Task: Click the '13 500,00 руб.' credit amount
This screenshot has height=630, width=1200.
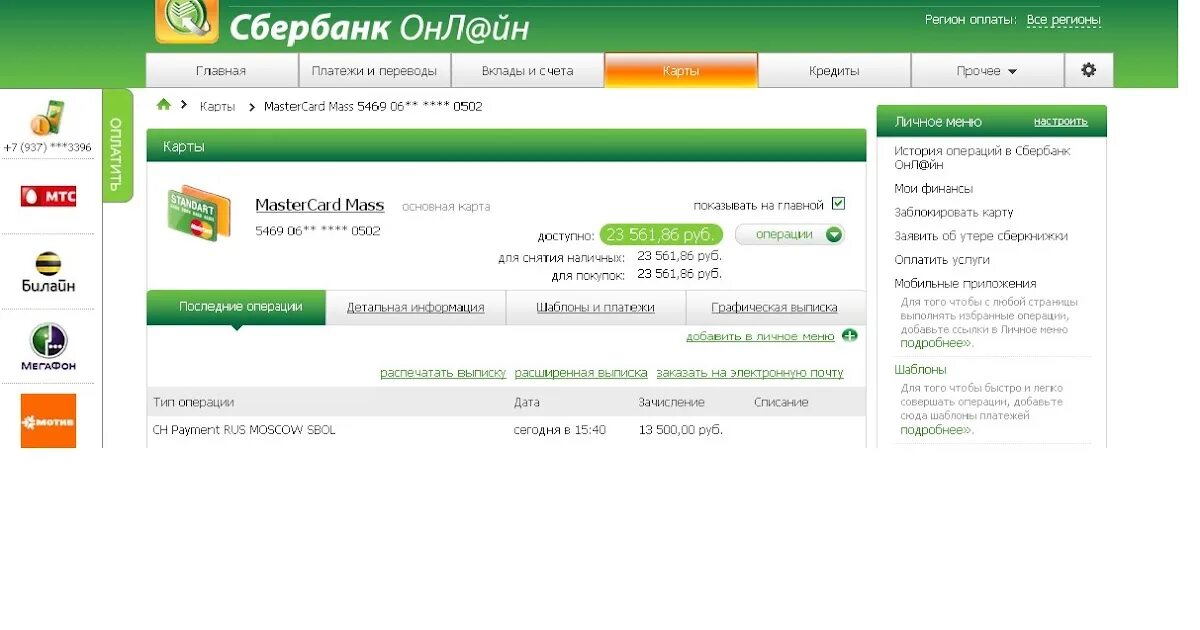Action: pos(680,430)
